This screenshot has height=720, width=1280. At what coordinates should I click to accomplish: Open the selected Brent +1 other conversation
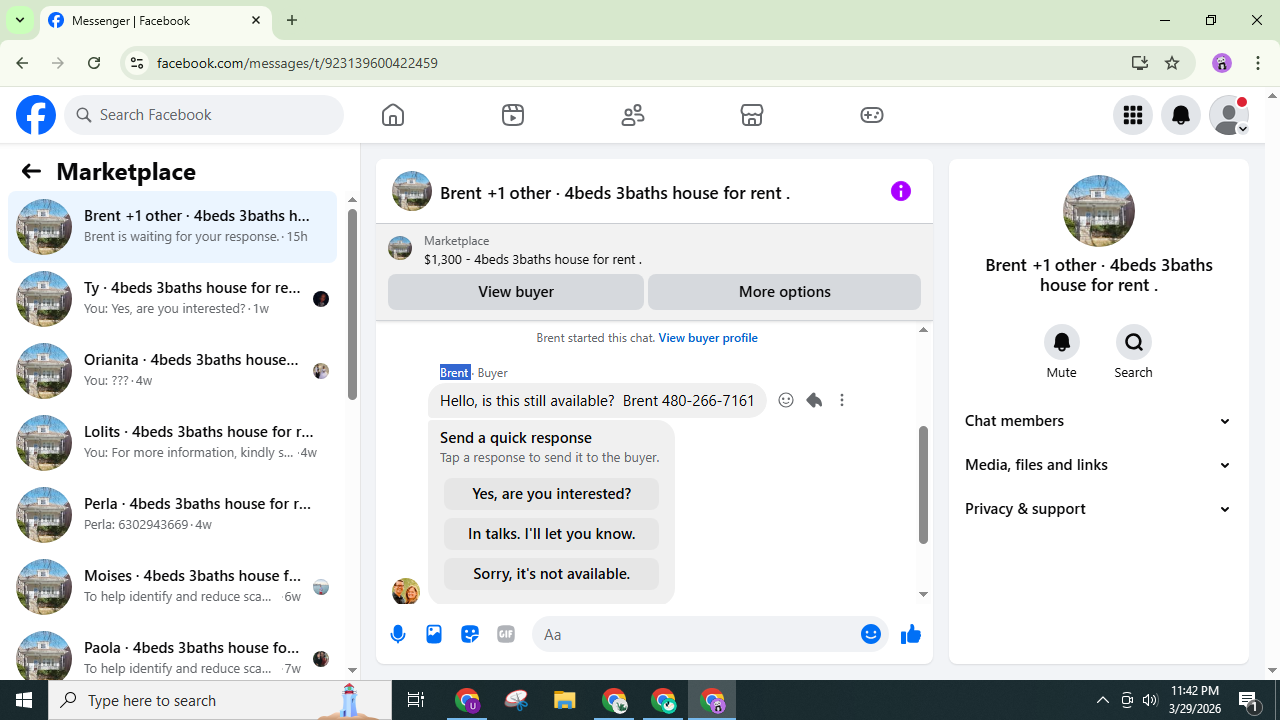pyautogui.click(x=172, y=226)
